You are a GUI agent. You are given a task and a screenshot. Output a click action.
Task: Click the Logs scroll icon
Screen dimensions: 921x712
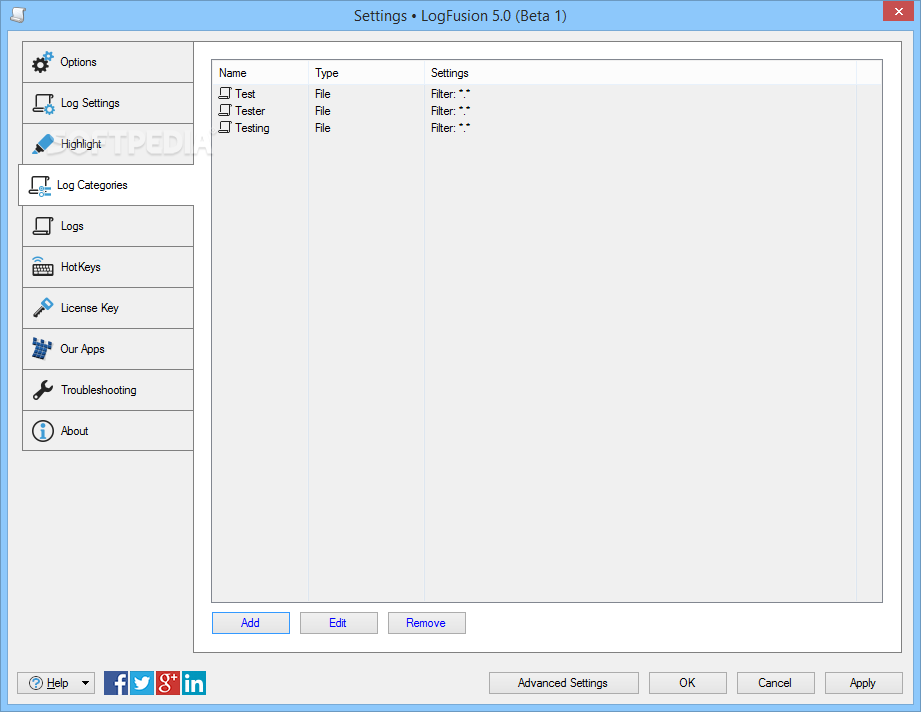pyautogui.click(x=42, y=226)
